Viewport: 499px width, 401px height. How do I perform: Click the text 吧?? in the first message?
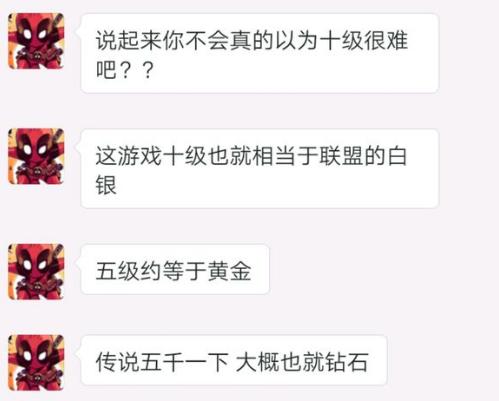pos(125,70)
